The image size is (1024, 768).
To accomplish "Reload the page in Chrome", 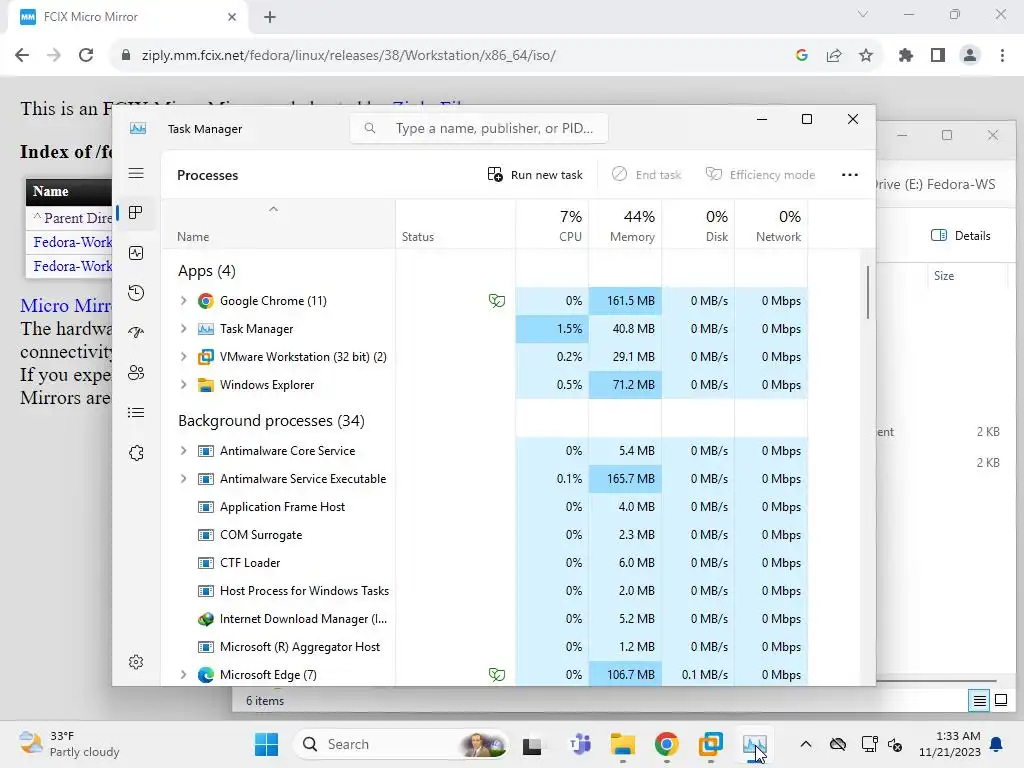I will pos(86,56).
